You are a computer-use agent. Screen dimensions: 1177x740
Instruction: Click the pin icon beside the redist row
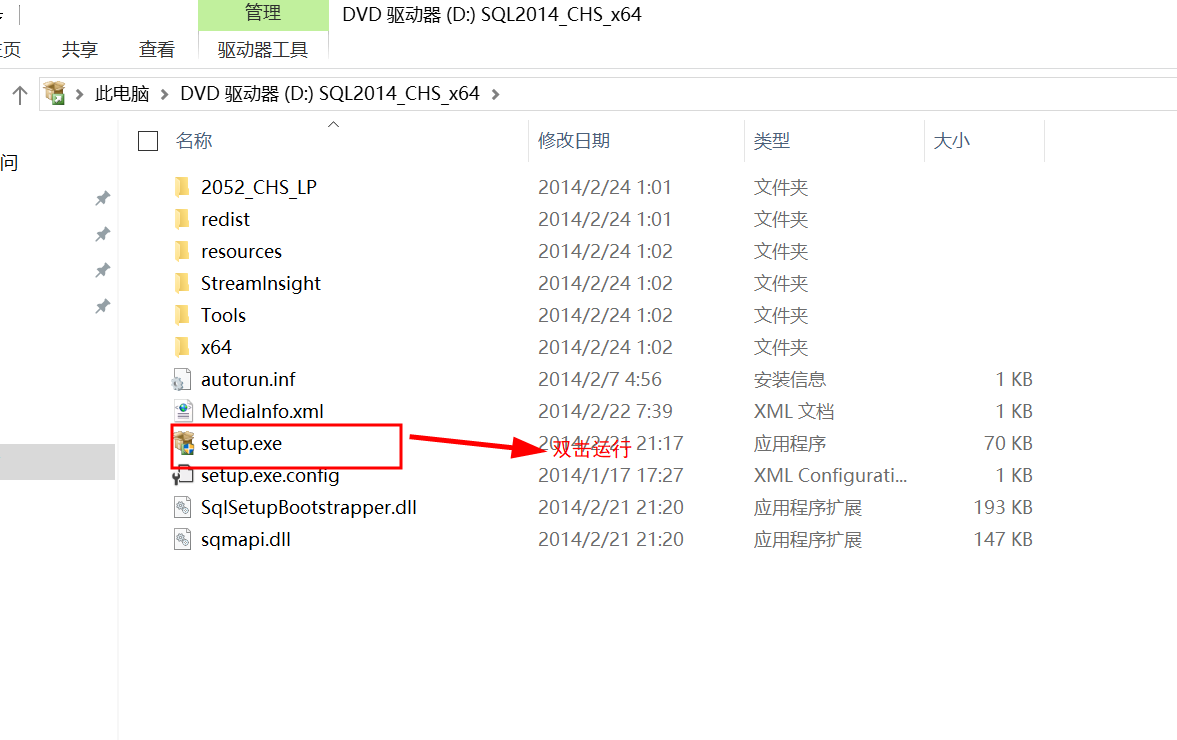(x=103, y=234)
